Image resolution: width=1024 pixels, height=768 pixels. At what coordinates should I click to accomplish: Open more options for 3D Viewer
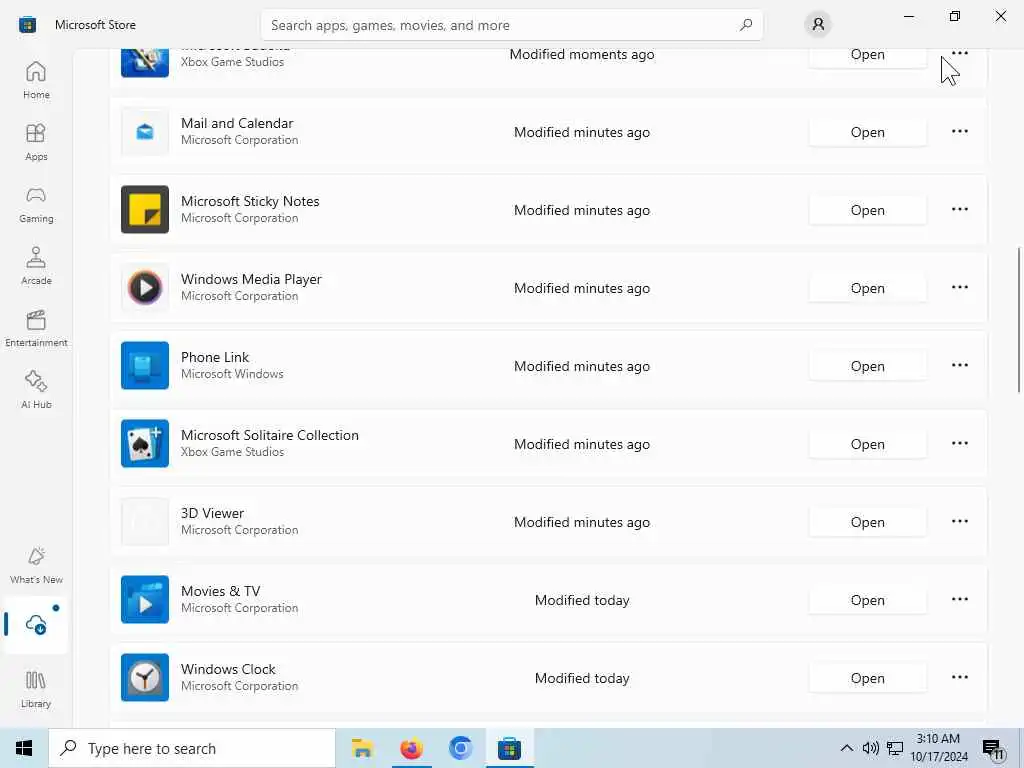(959, 521)
